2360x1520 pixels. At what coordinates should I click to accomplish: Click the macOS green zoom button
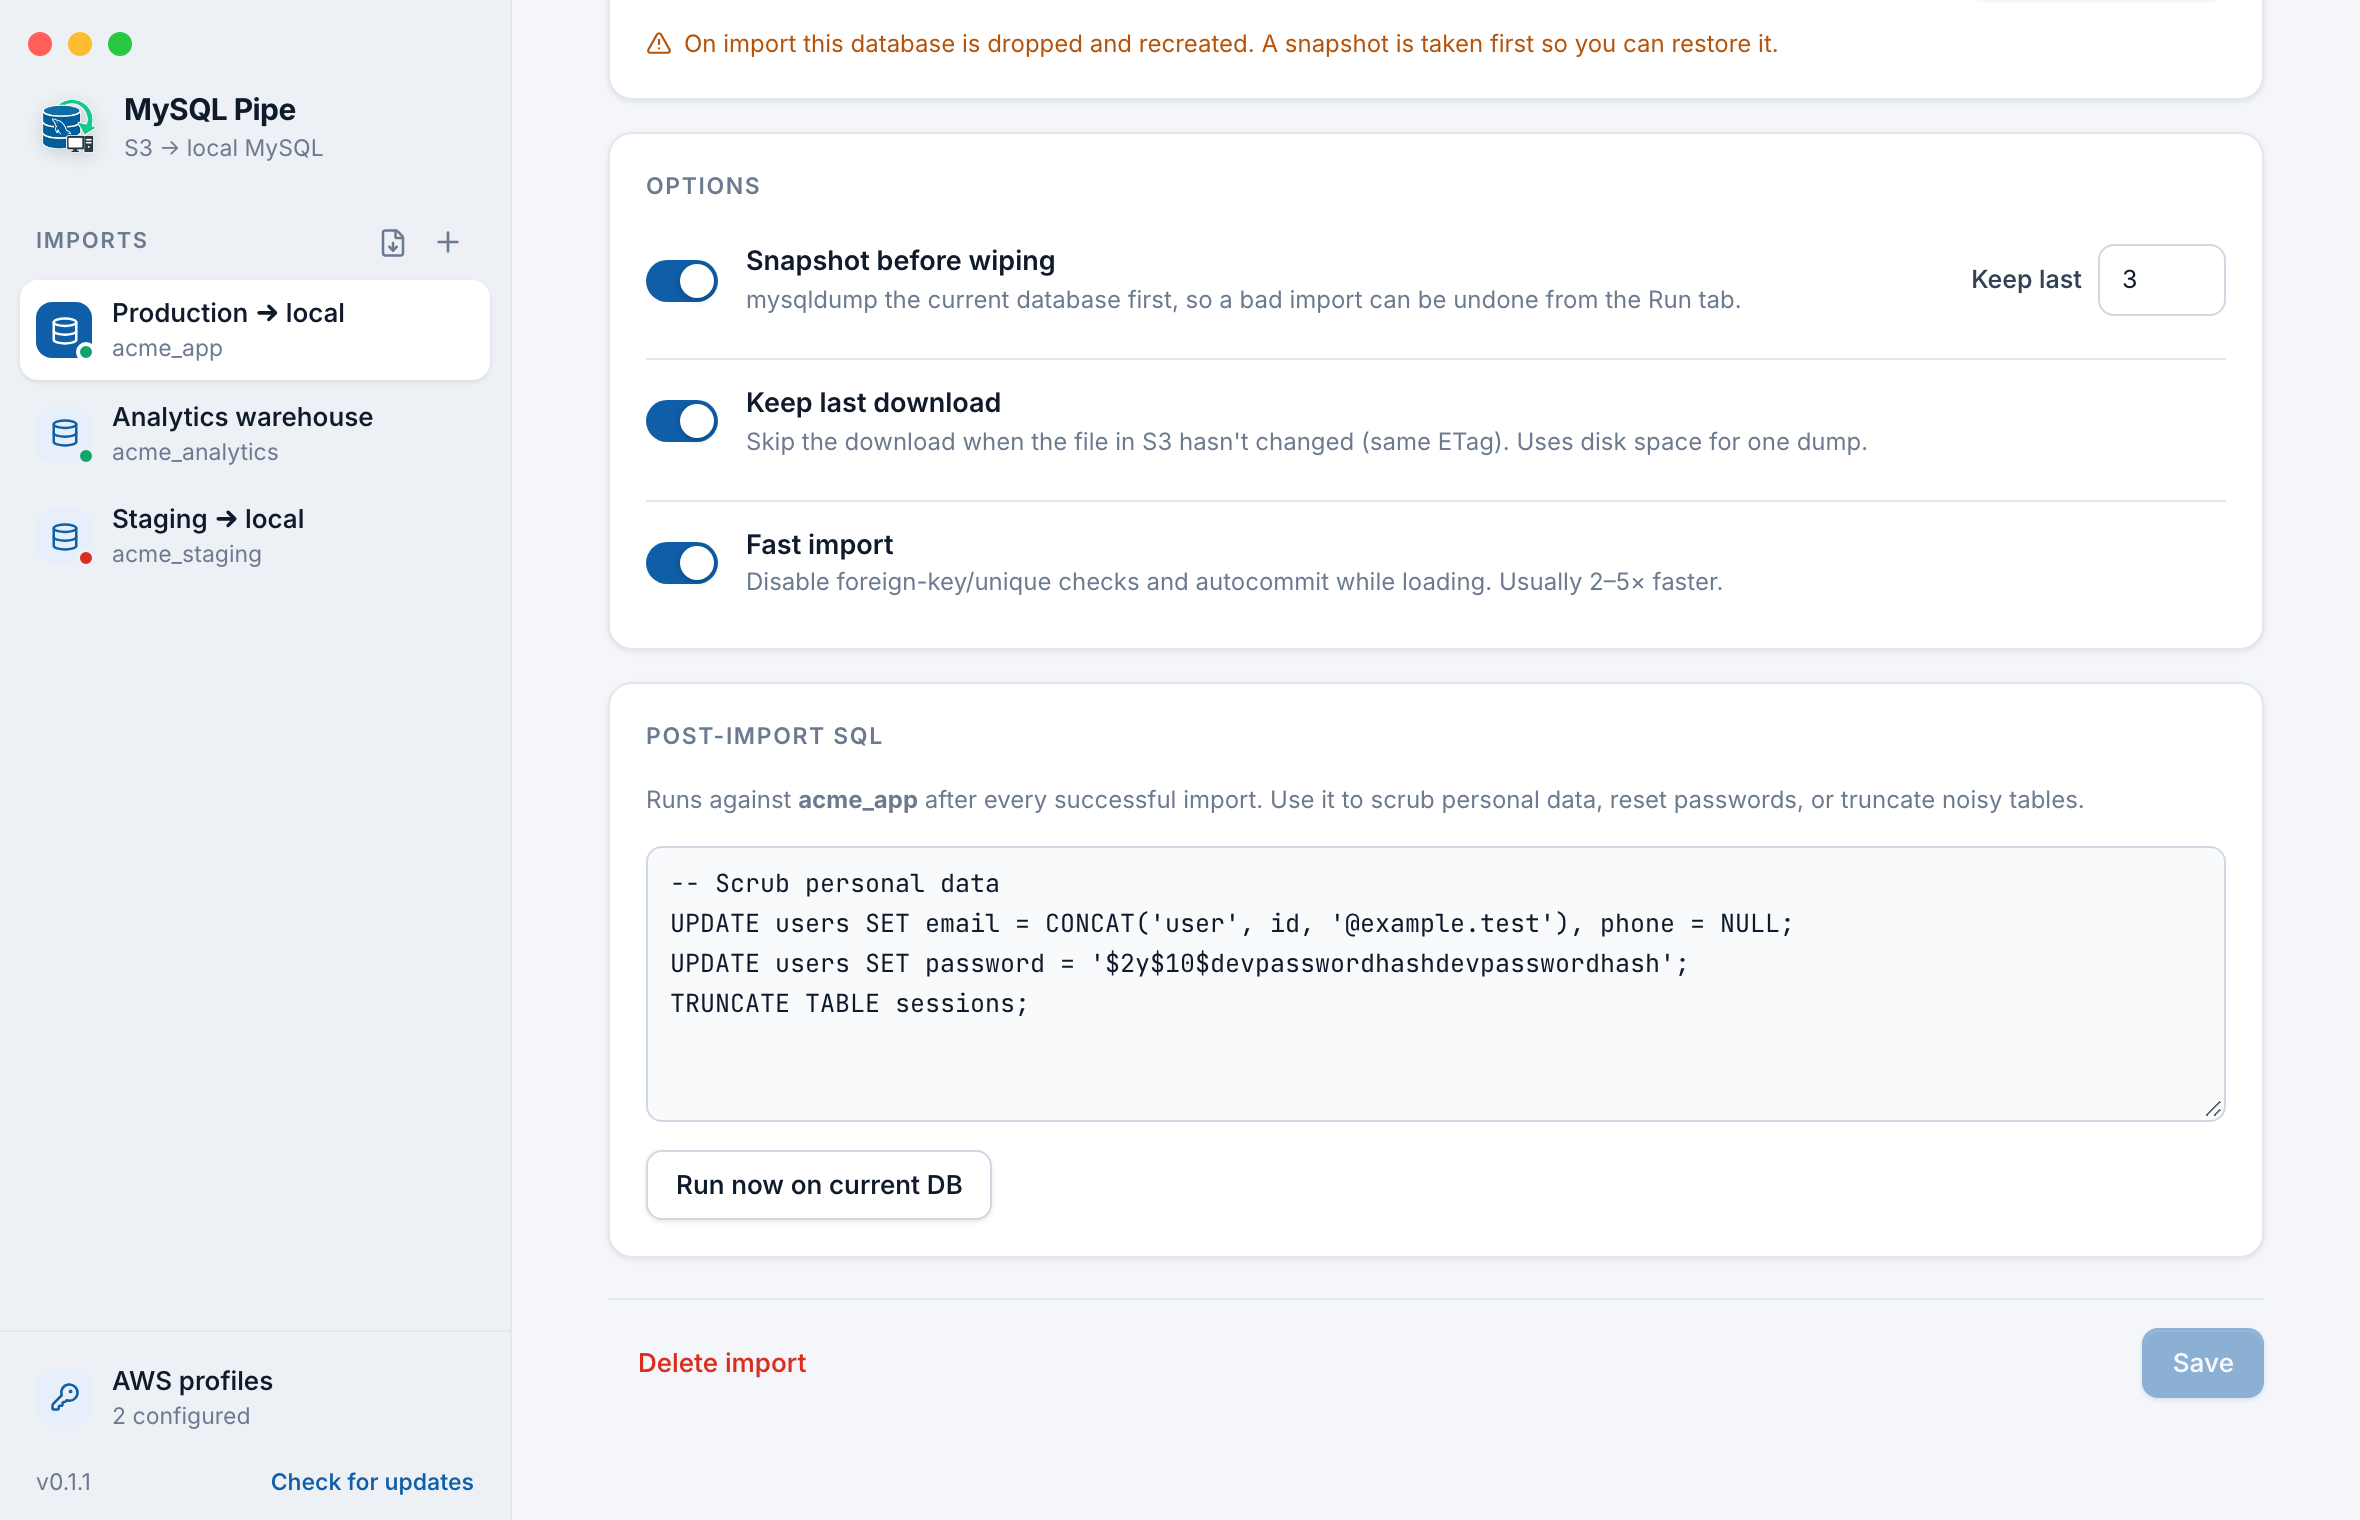pyautogui.click(x=120, y=44)
